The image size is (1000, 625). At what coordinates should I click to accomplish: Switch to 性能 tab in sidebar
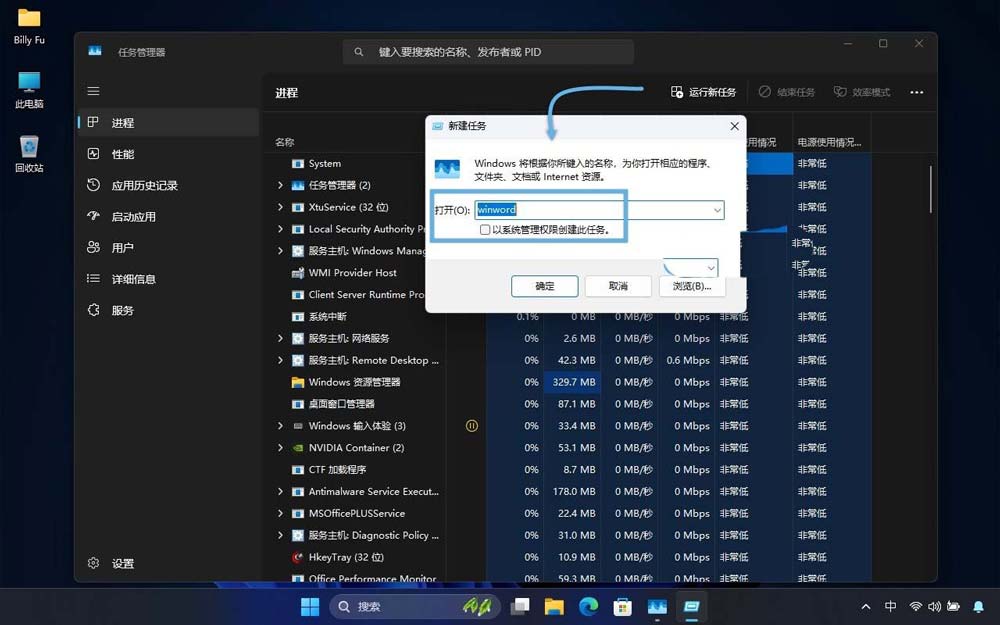tap(169, 154)
